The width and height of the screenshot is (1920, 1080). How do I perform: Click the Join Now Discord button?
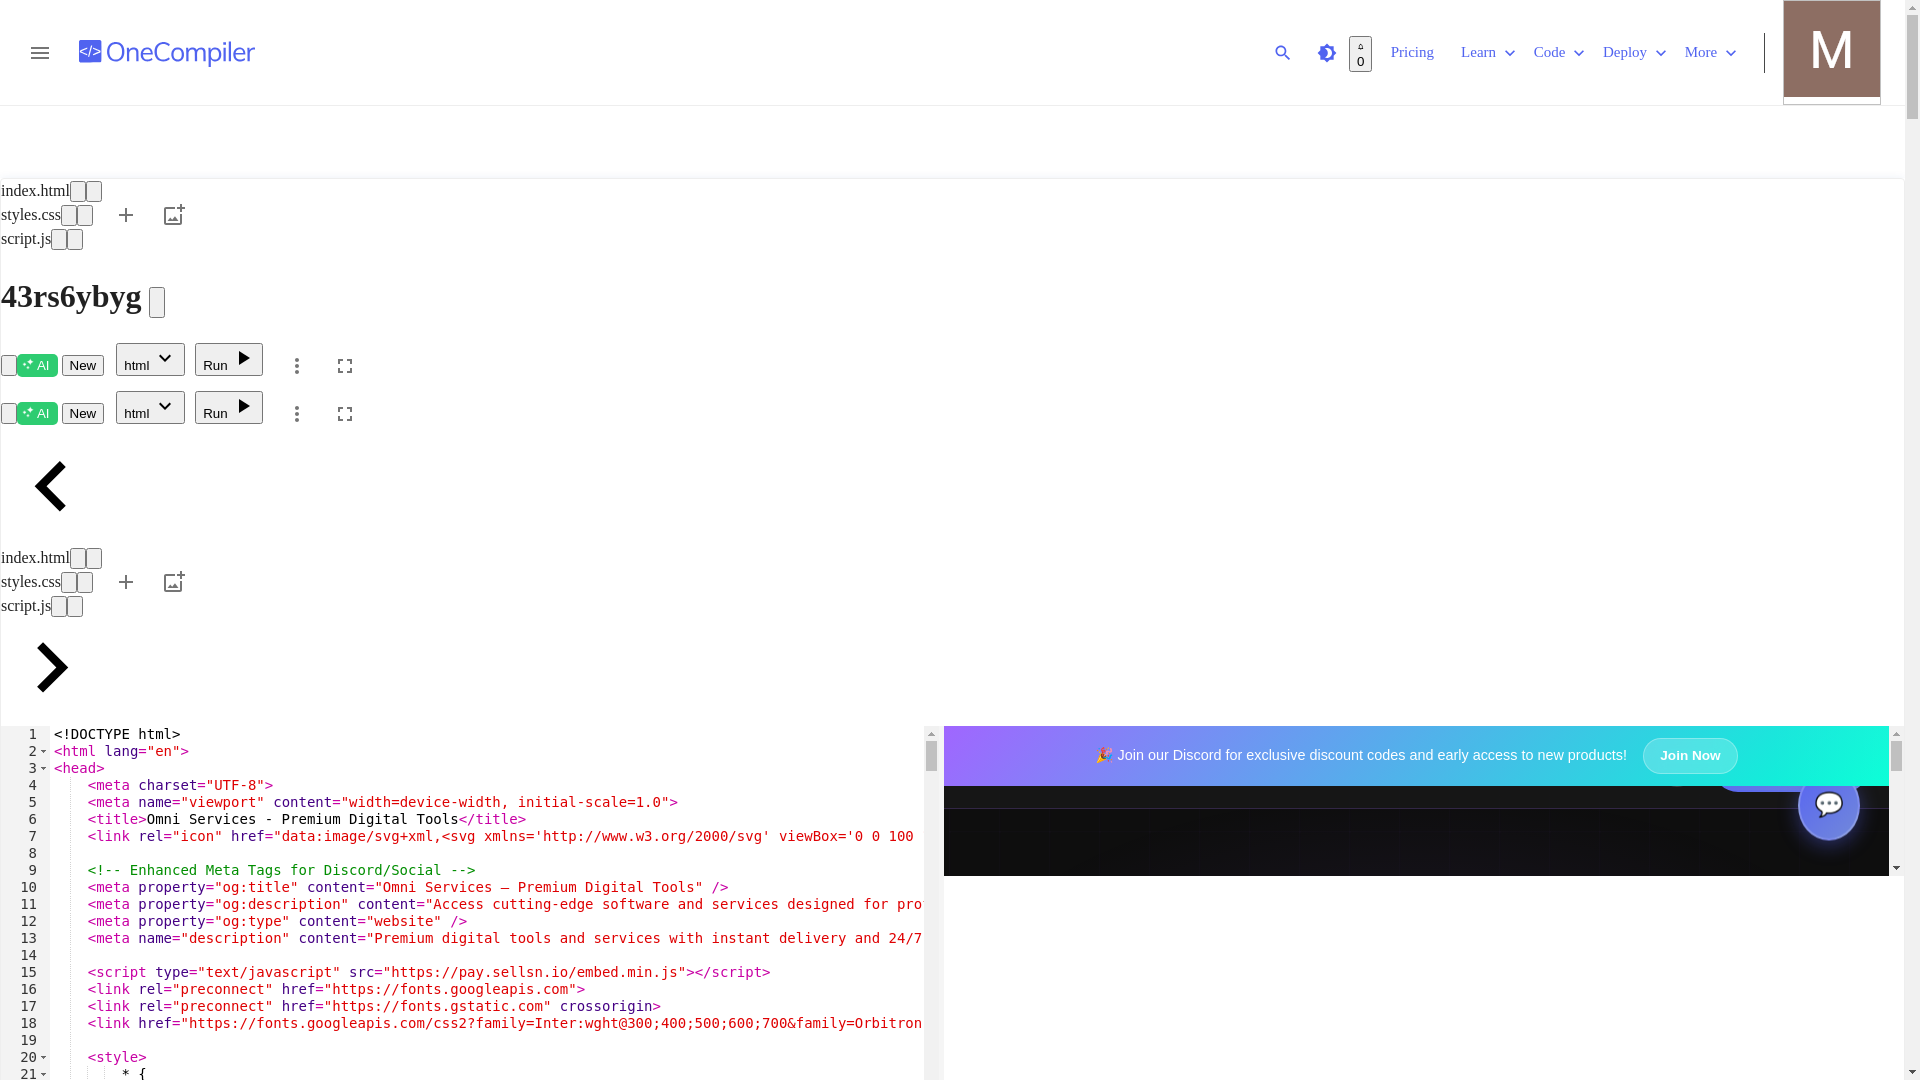coord(1690,756)
